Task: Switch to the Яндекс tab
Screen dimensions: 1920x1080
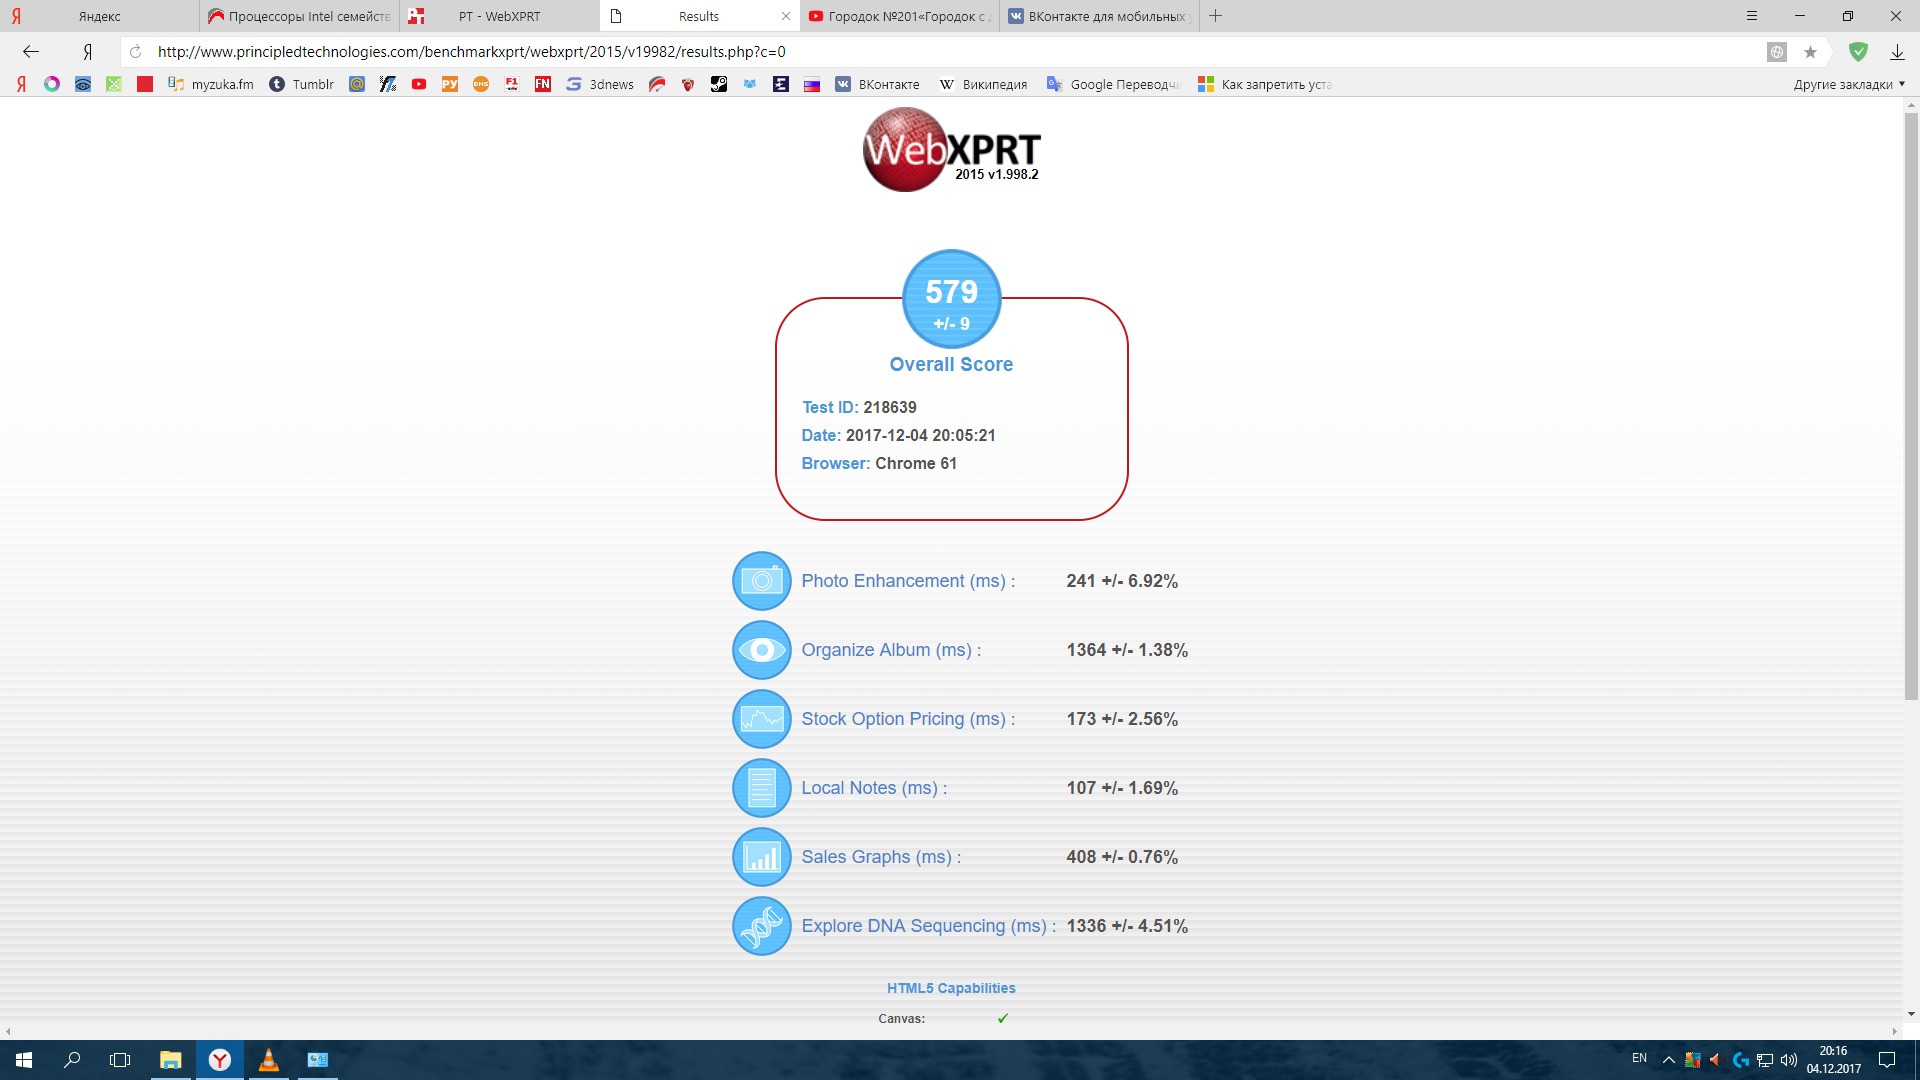Action: point(99,16)
